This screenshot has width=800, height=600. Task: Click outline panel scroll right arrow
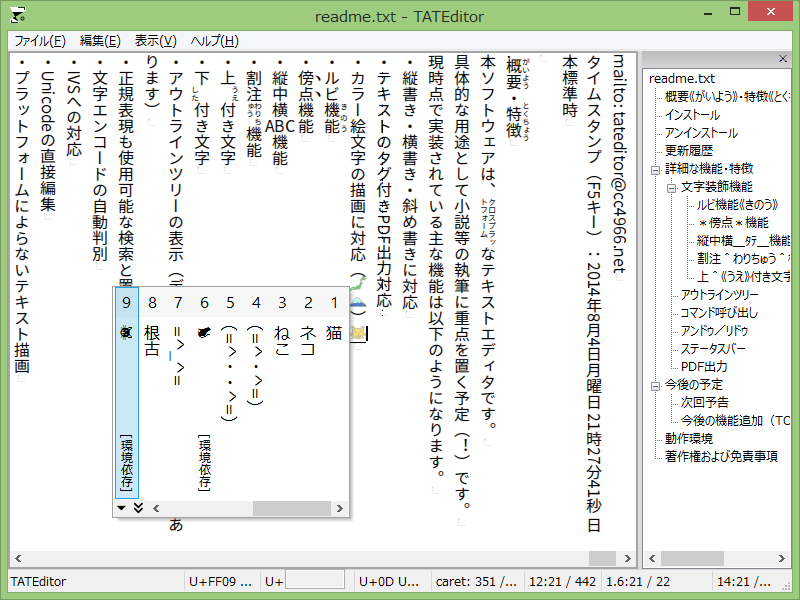[x=782, y=558]
